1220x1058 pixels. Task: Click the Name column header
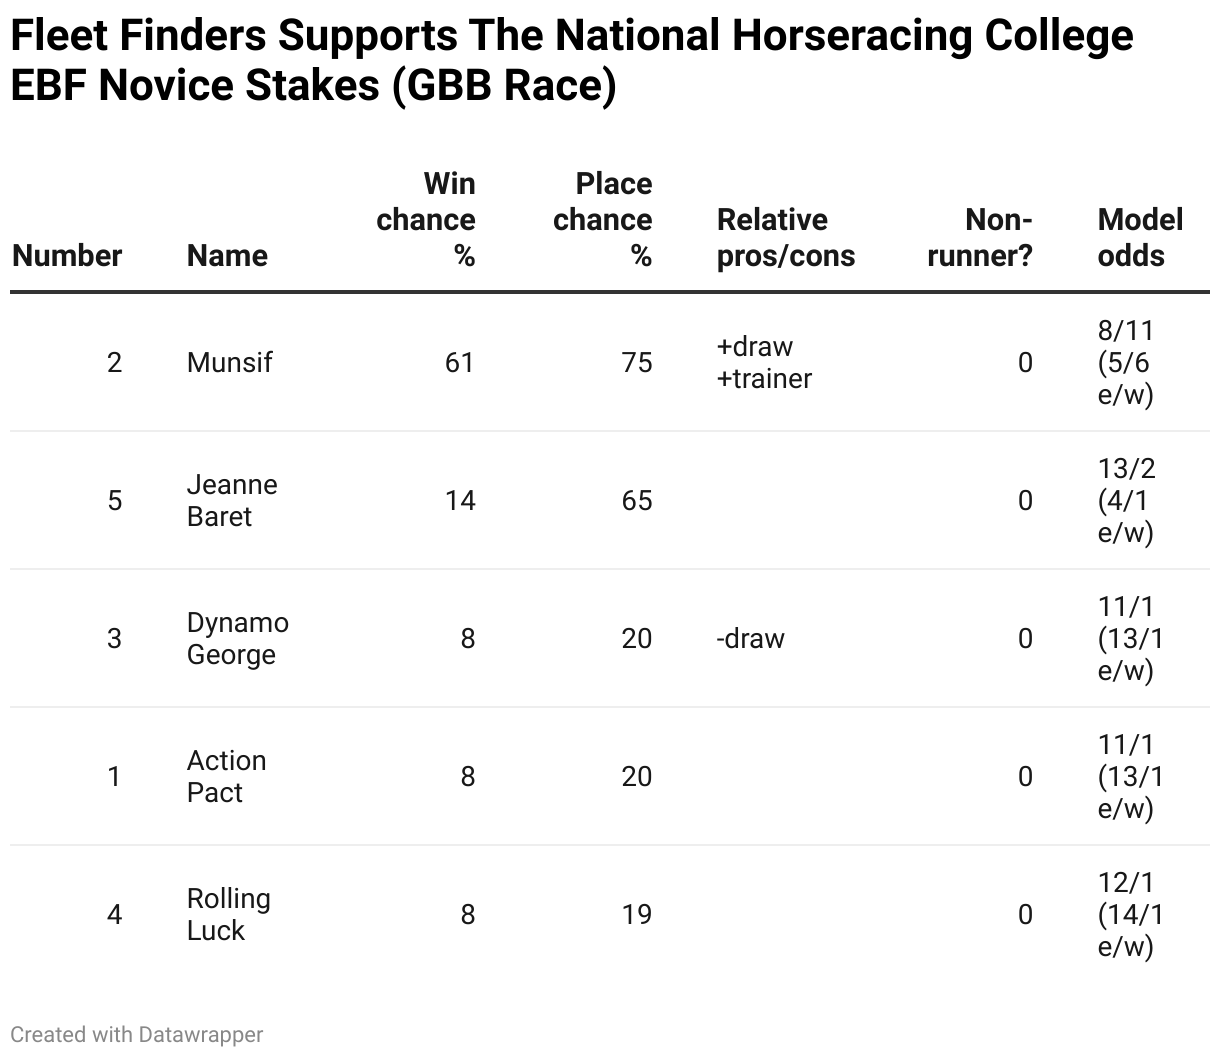(x=227, y=256)
